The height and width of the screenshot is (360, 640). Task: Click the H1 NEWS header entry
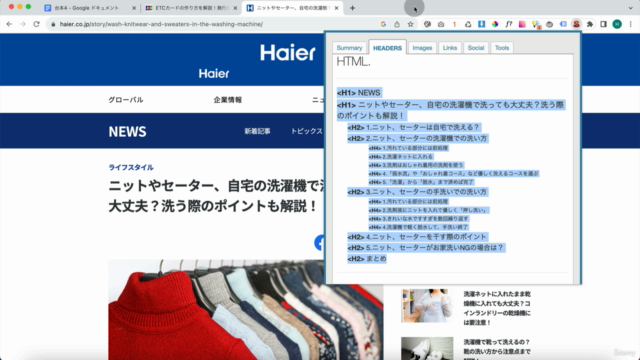tap(358, 93)
